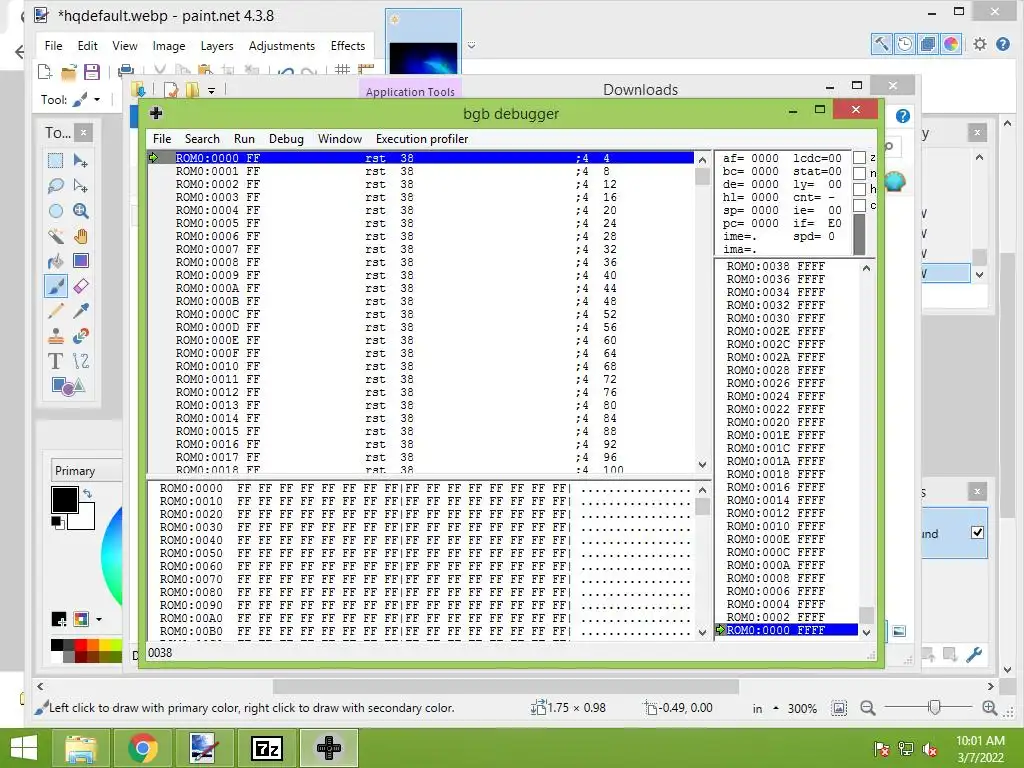Open the Tool chooser dropdown arrow
Image resolution: width=1024 pixels, height=768 pixels.
[x=97, y=100]
